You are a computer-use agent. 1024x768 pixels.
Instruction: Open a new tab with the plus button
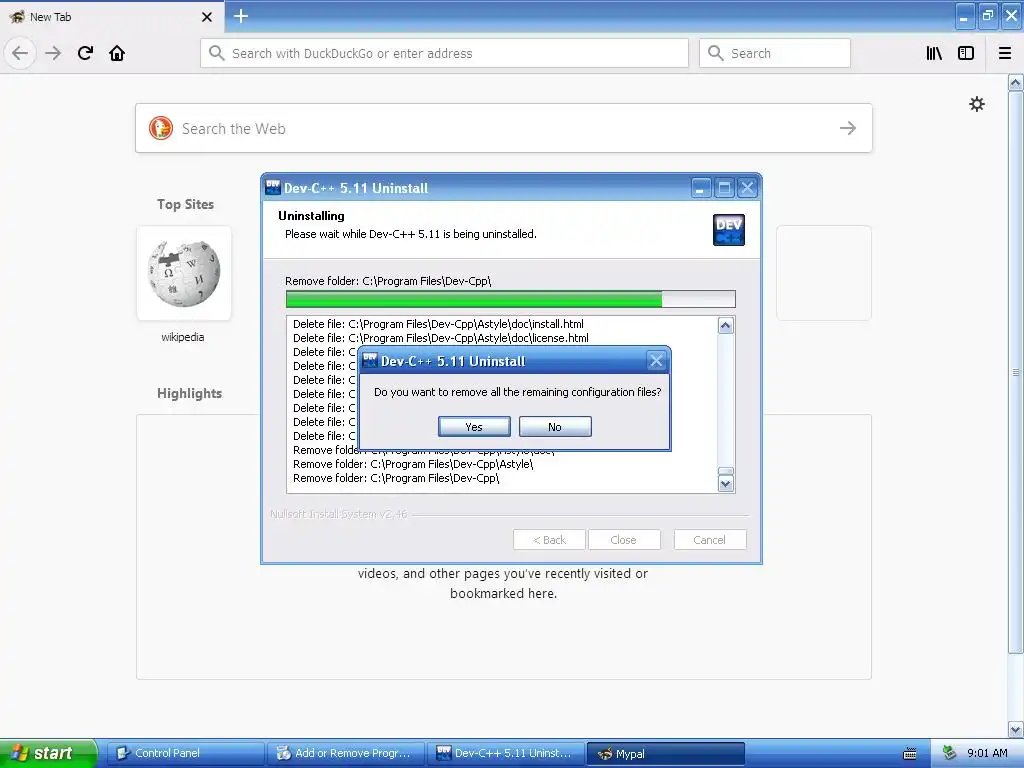point(240,16)
